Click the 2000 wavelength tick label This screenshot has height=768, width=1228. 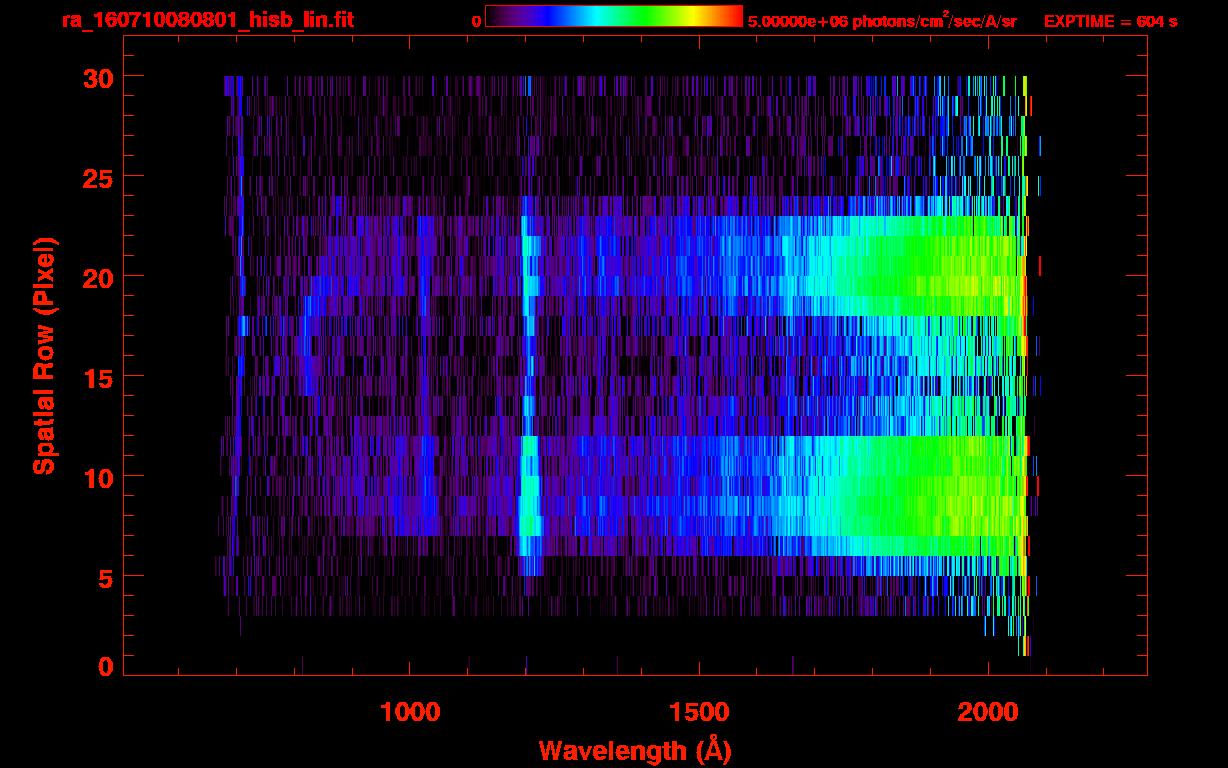tap(987, 711)
